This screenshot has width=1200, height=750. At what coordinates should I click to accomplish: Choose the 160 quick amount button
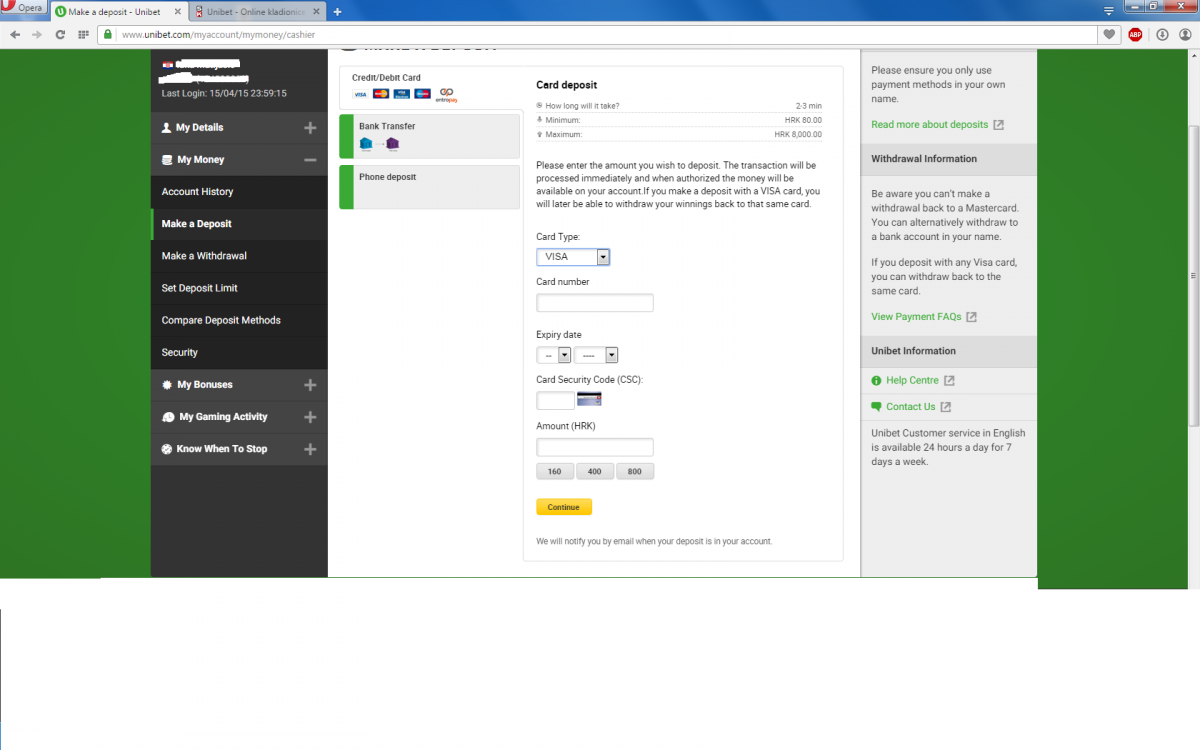pyautogui.click(x=555, y=472)
